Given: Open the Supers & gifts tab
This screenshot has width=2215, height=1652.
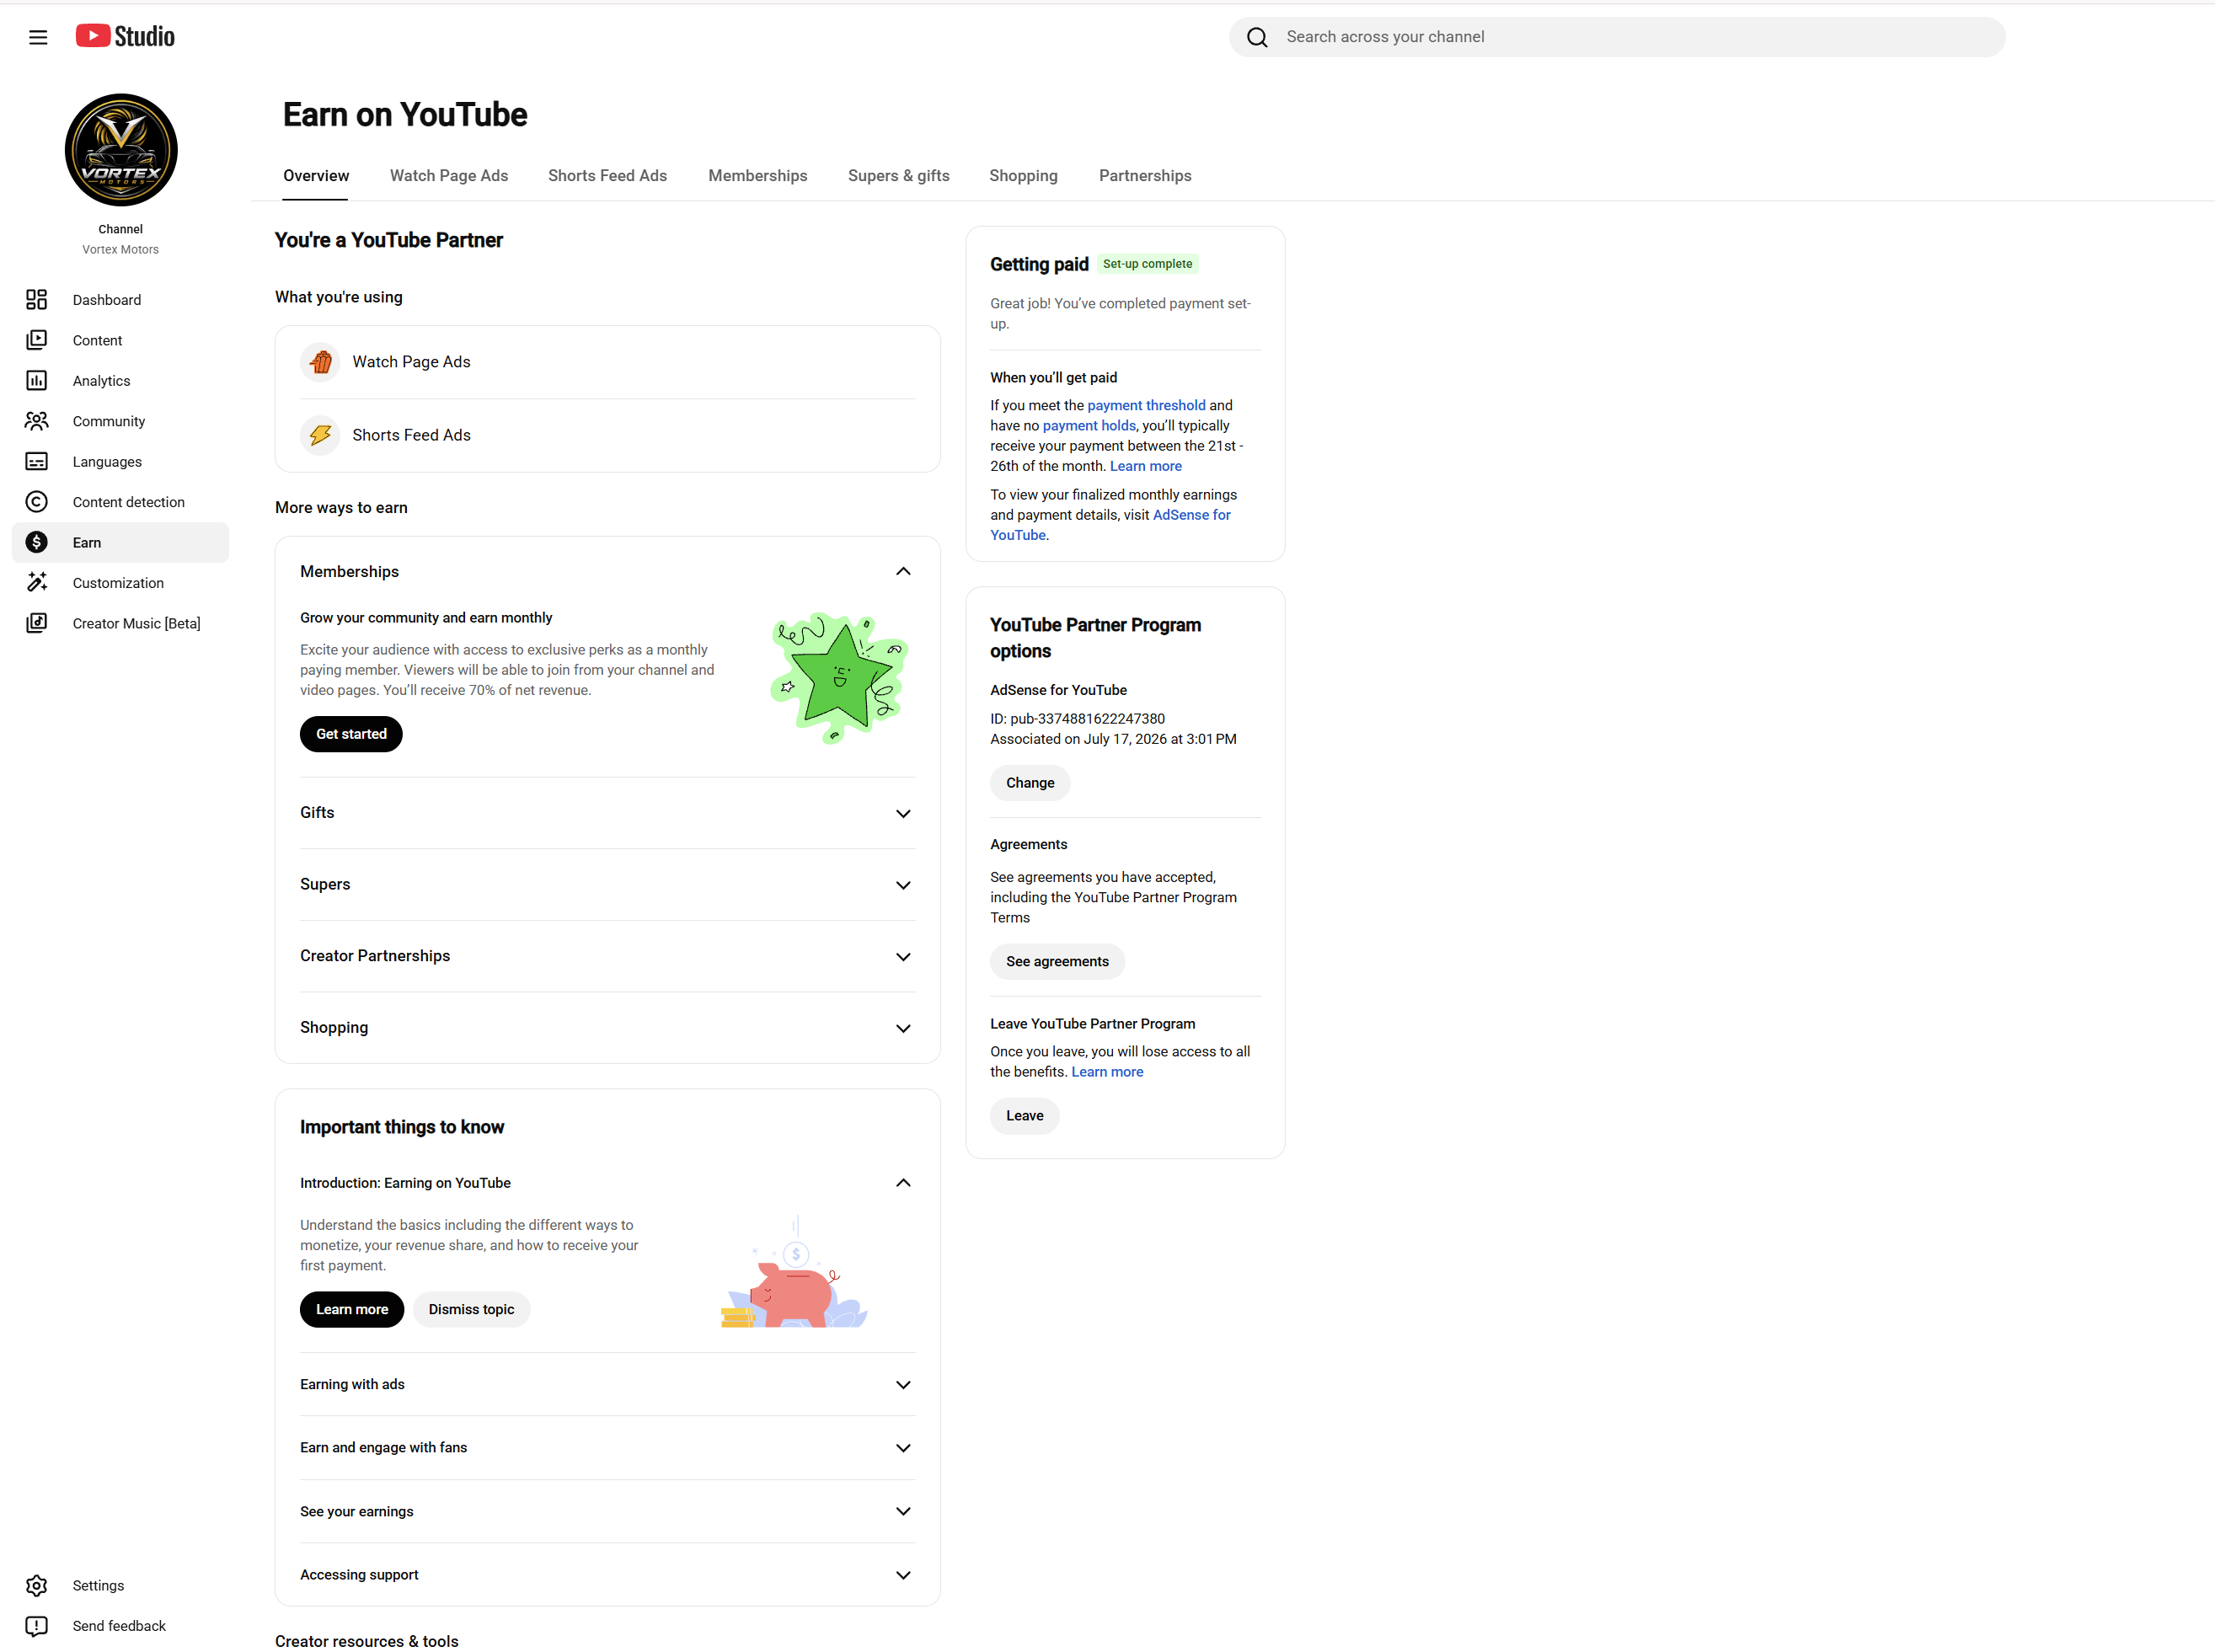Looking at the screenshot, I should (x=899, y=176).
